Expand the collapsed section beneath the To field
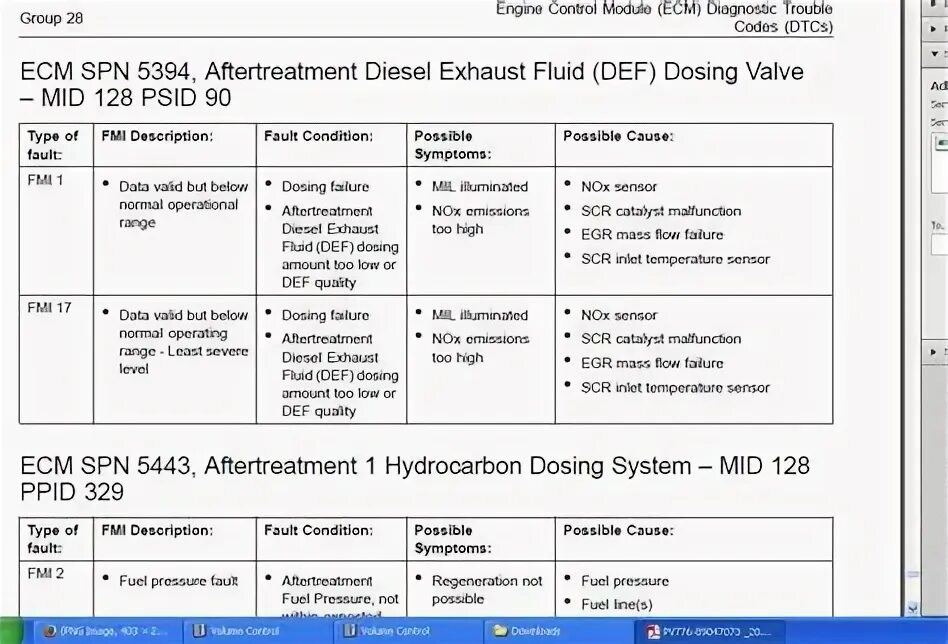 935,351
